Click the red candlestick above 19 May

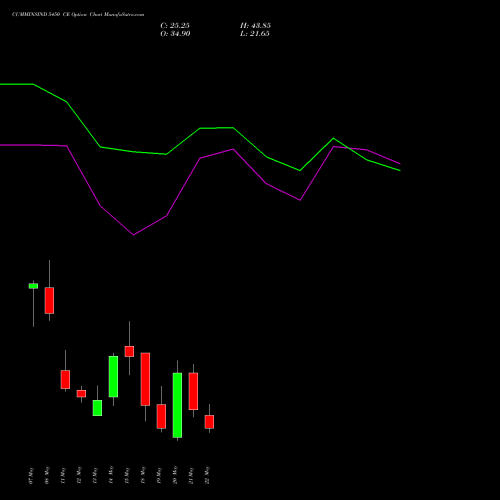pos(161,416)
